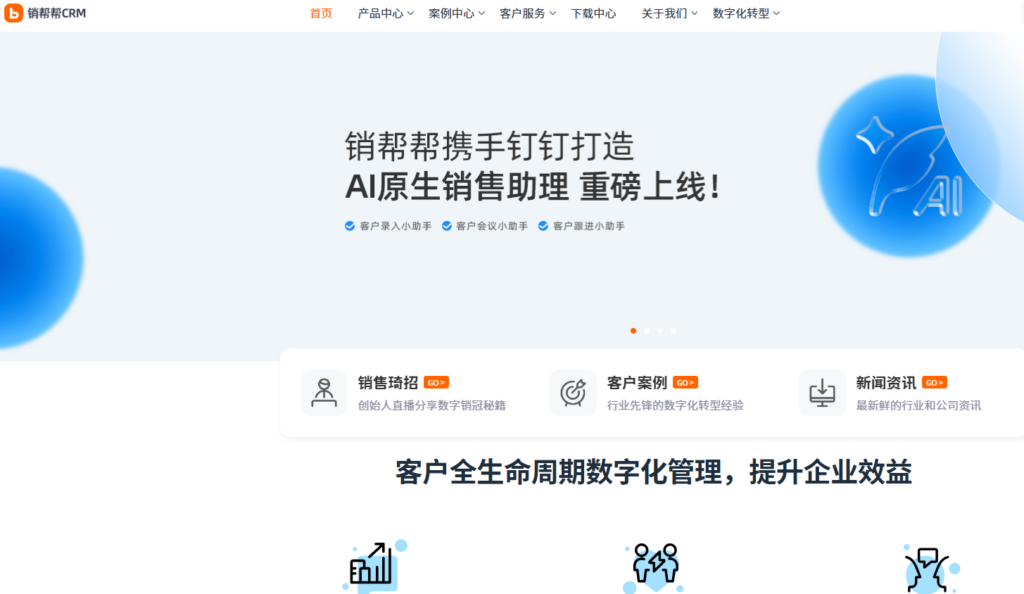The height and width of the screenshot is (594, 1024).
Task: Click the person with chat bubble icon
Action: click(928, 568)
